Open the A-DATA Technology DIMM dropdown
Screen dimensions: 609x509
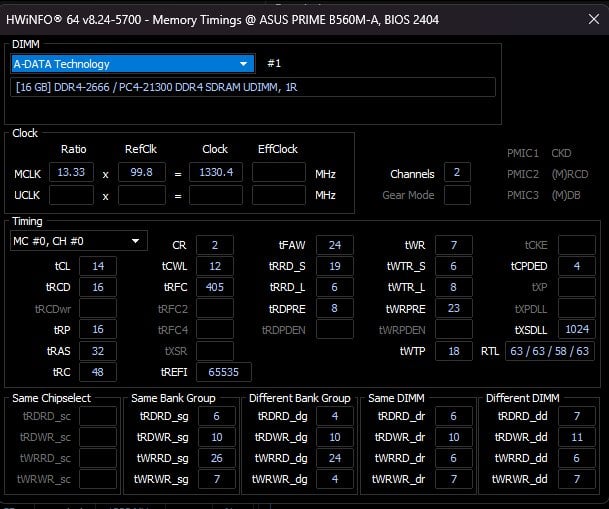133,64
